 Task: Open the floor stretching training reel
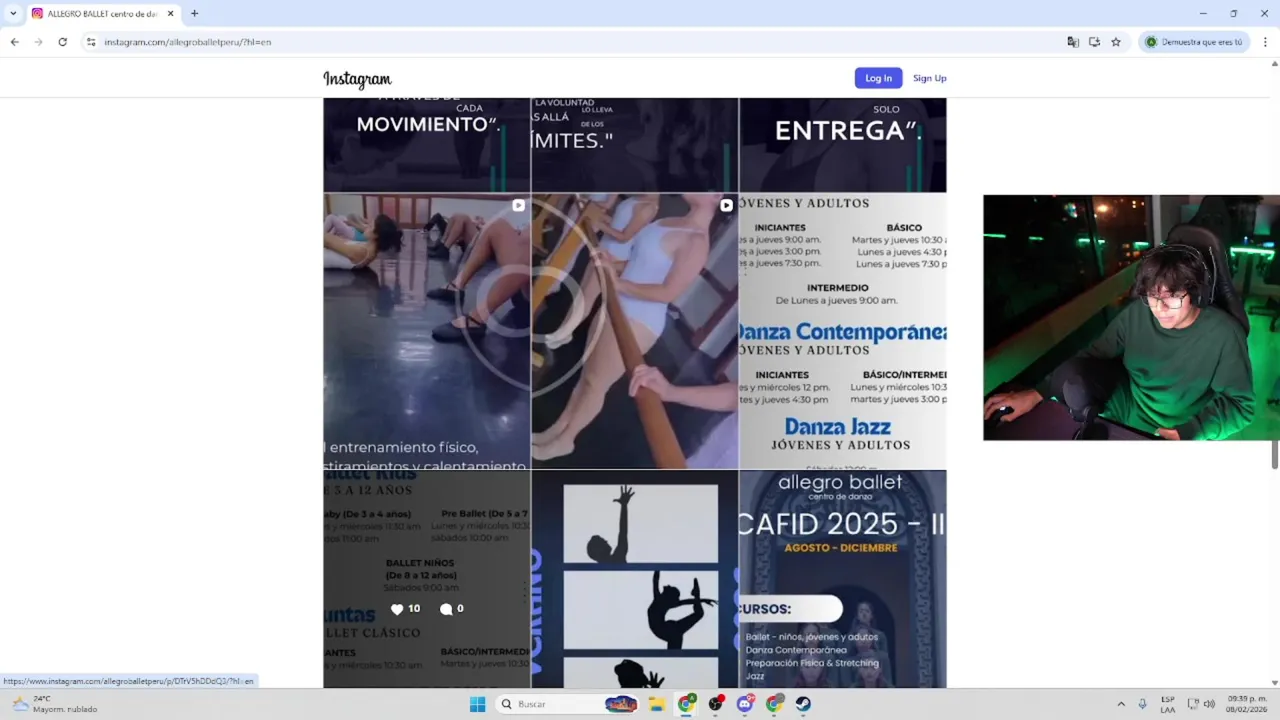[x=427, y=331]
